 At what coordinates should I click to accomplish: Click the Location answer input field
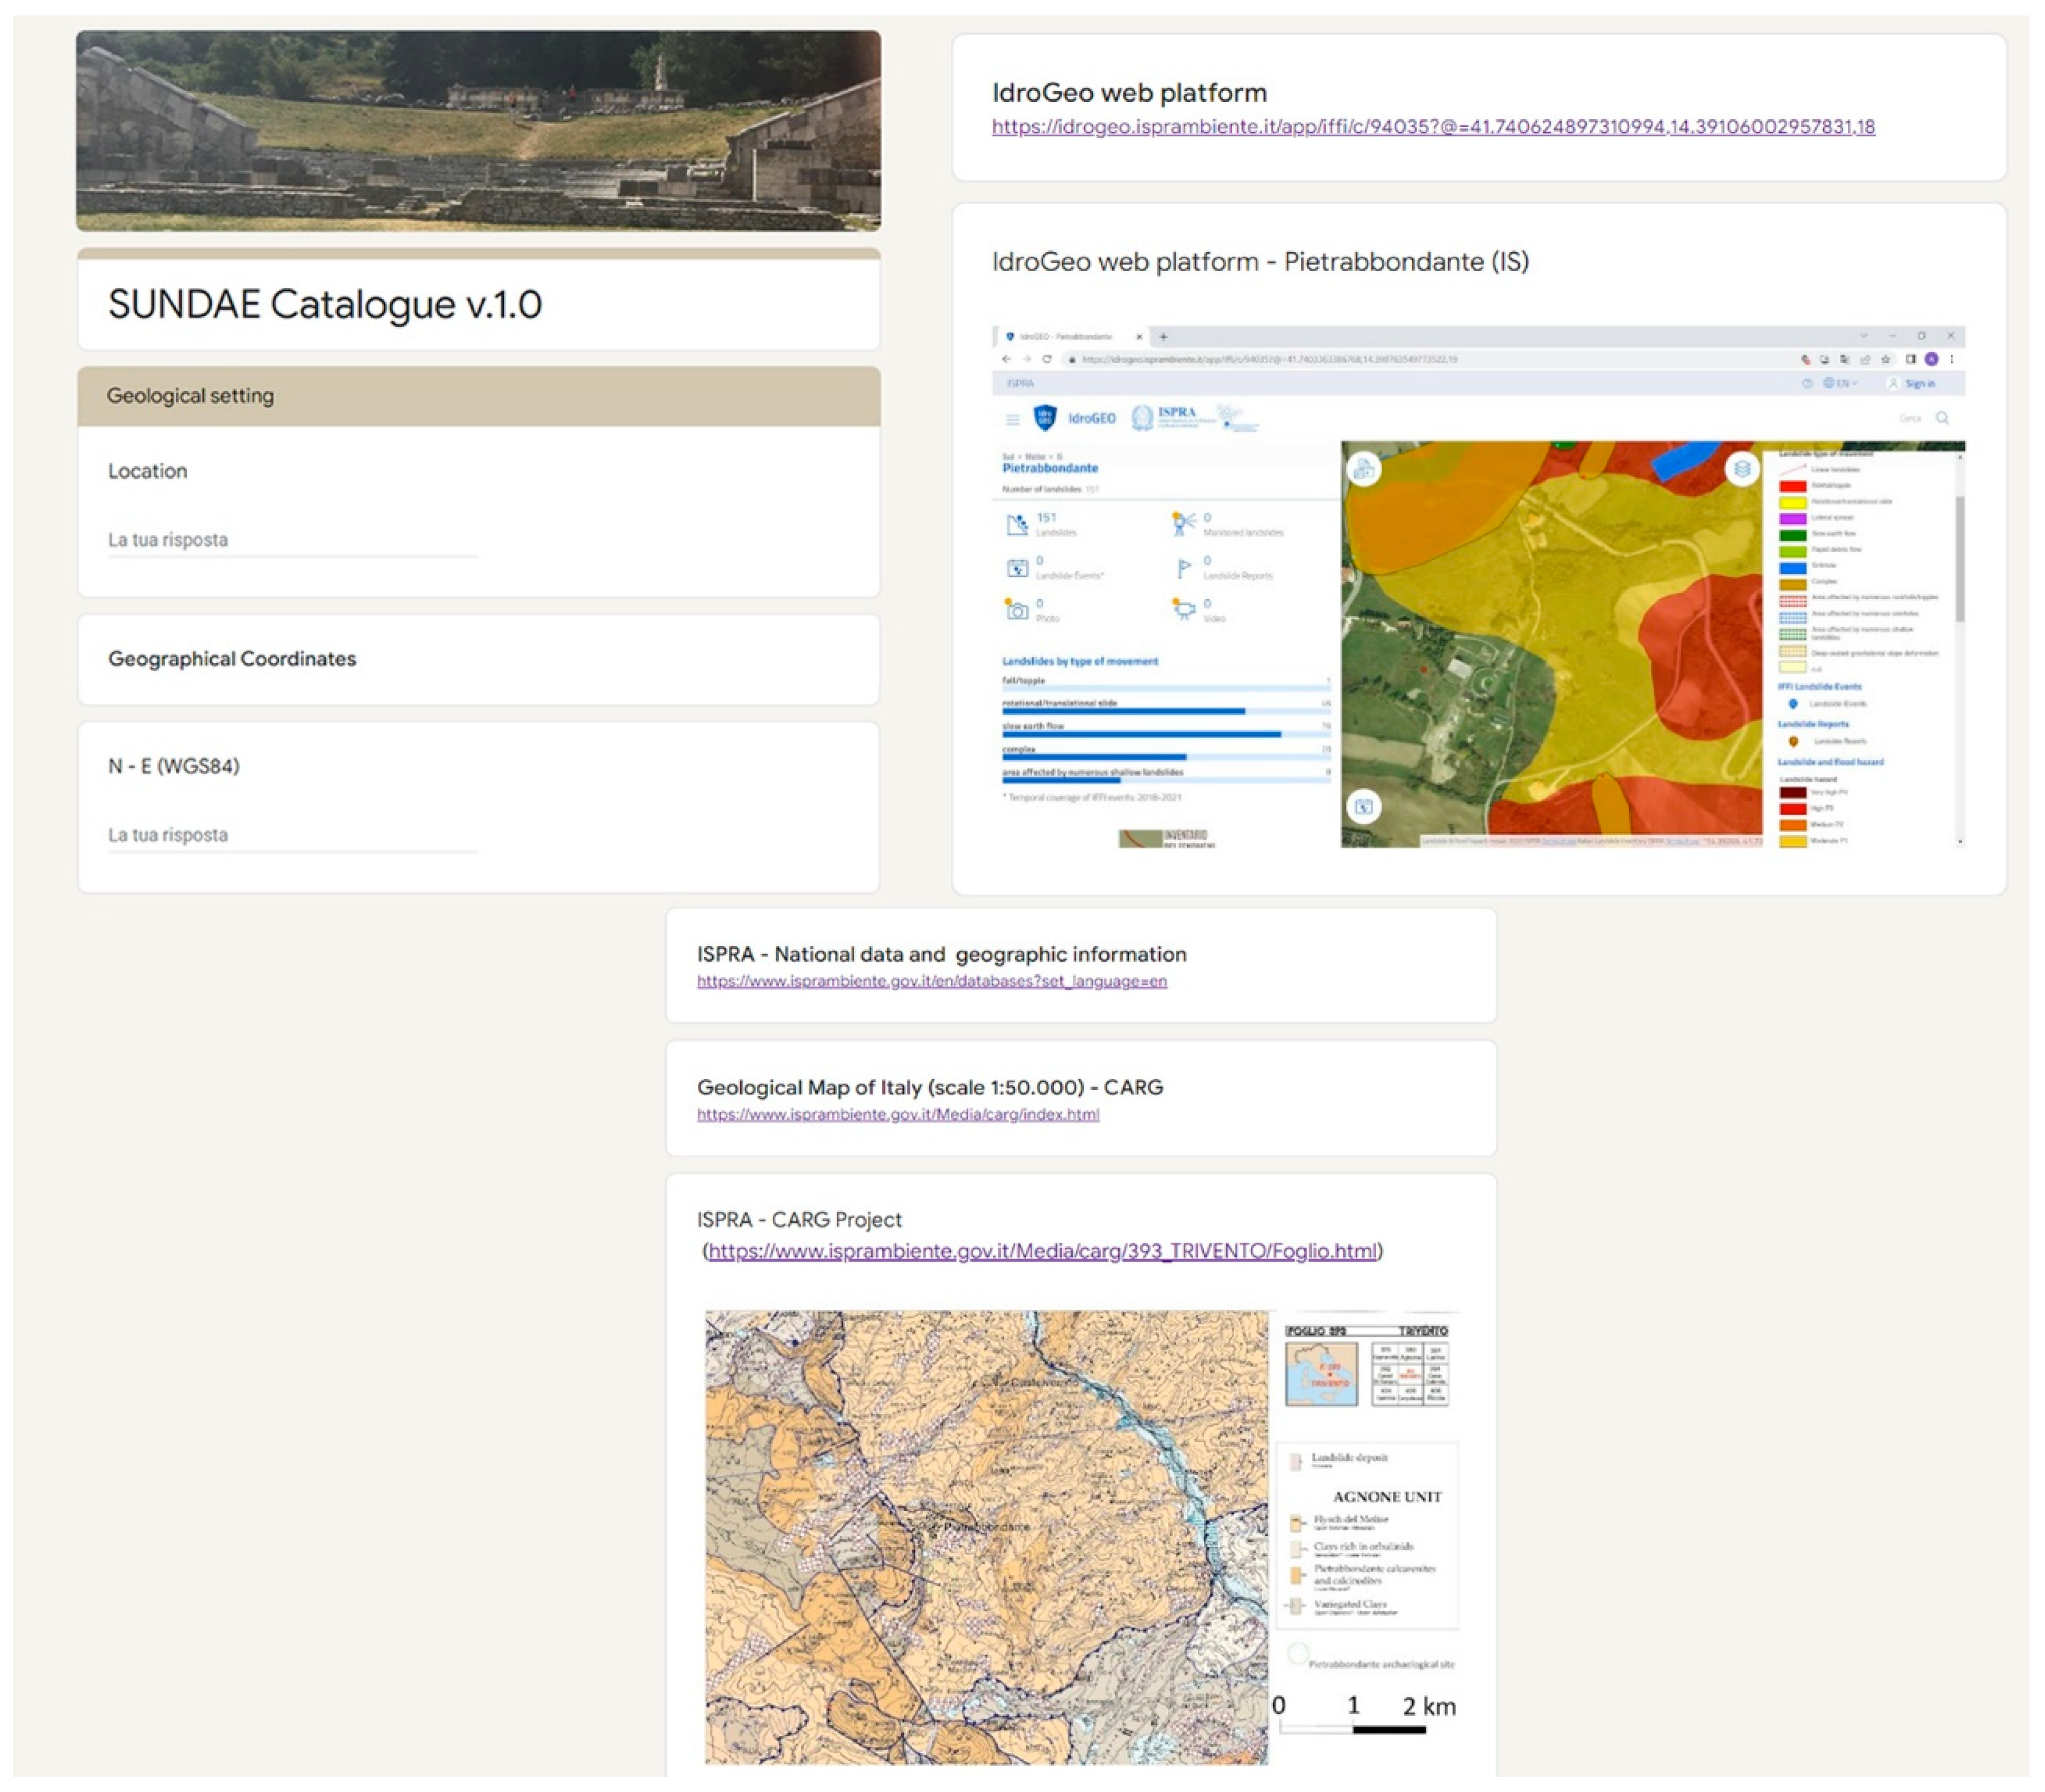pyautogui.click(x=292, y=540)
